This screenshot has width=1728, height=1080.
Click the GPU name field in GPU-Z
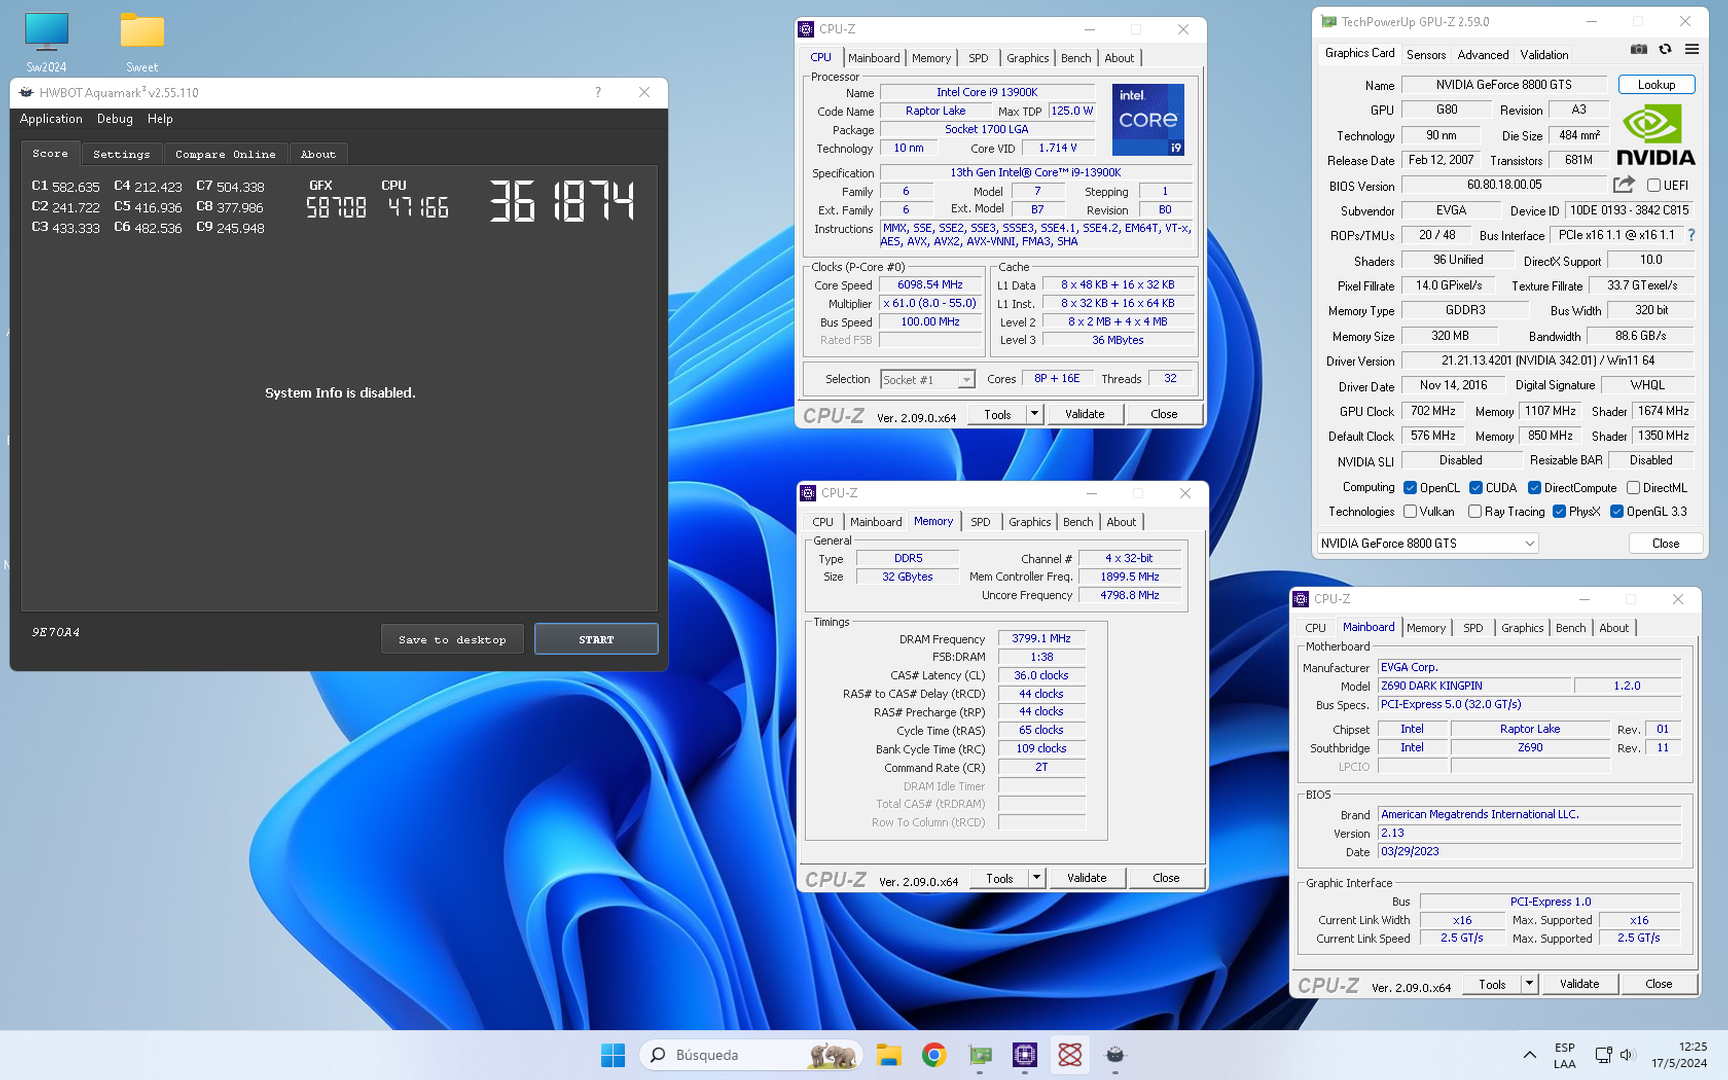pyautogui.click(x=1503, y=85)
